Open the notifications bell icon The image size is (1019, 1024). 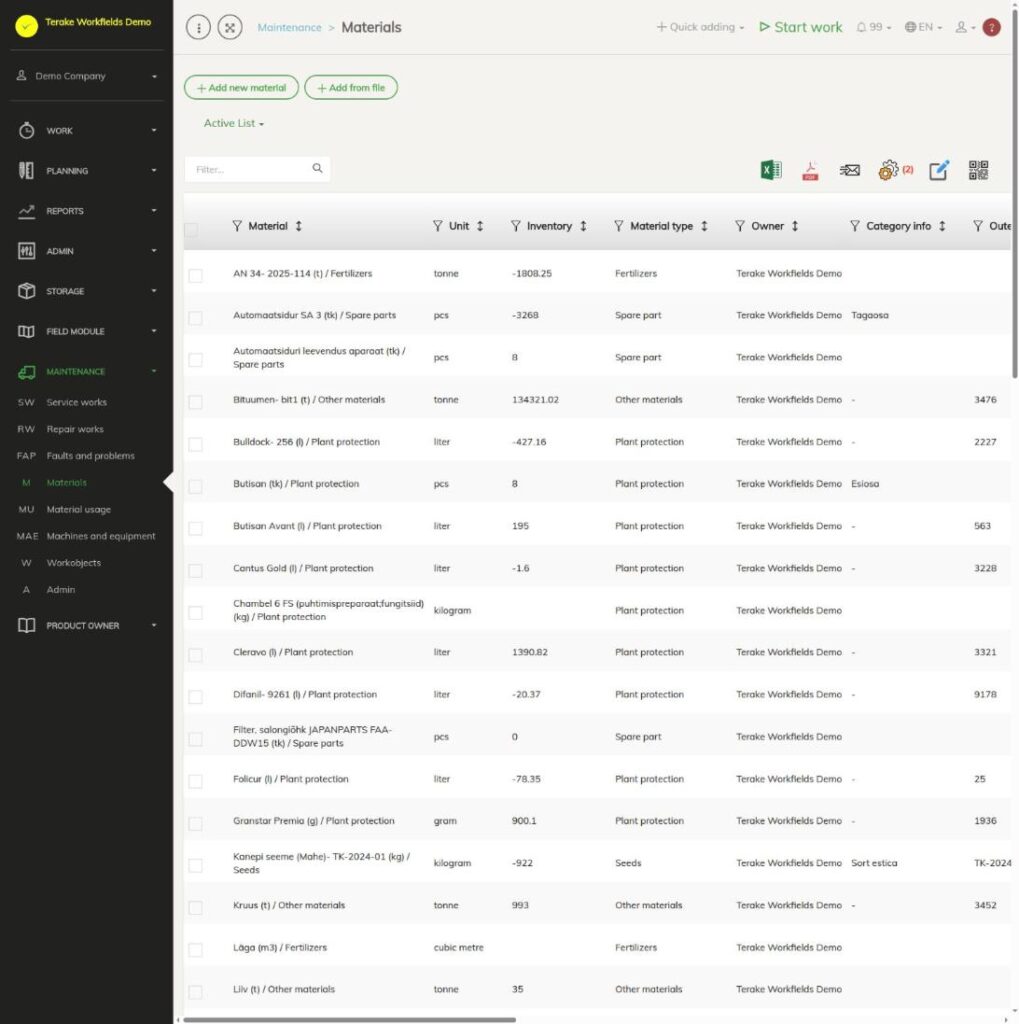tap(861, 27)
